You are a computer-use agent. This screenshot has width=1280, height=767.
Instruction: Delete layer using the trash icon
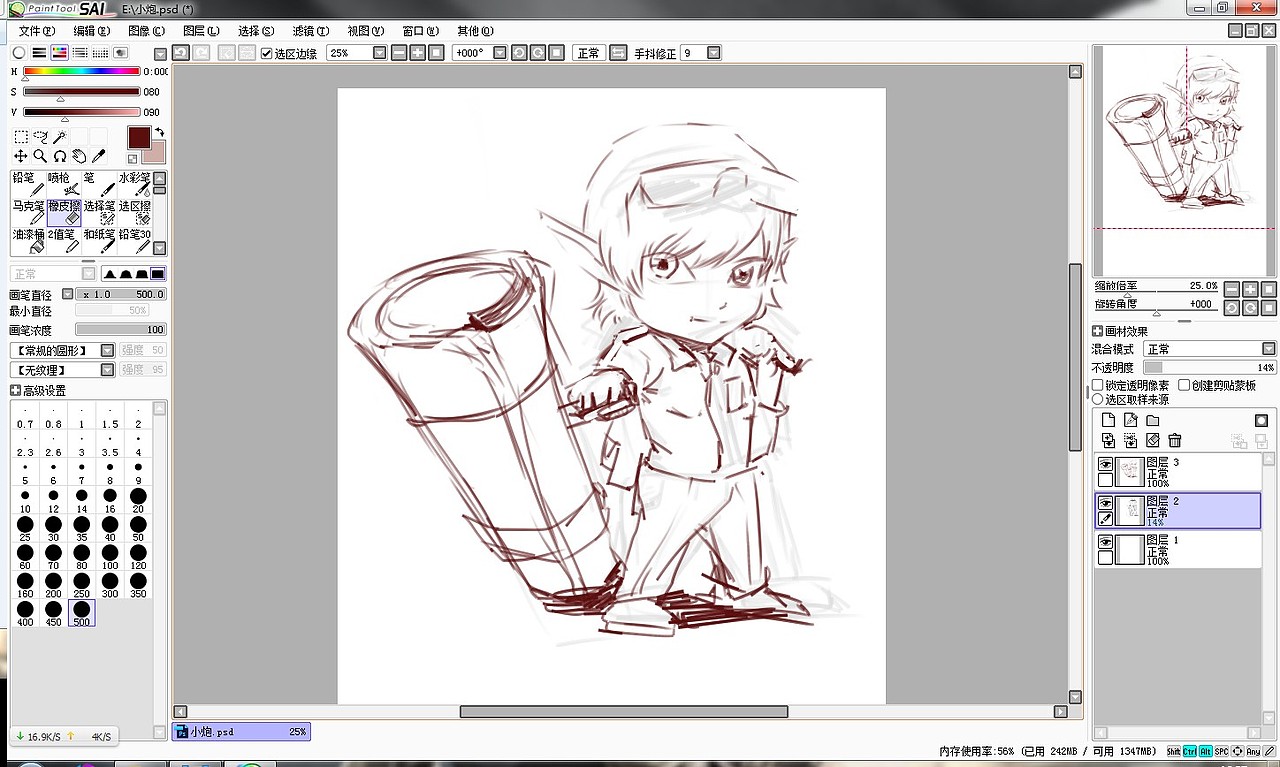click(x=1175, y=440)
